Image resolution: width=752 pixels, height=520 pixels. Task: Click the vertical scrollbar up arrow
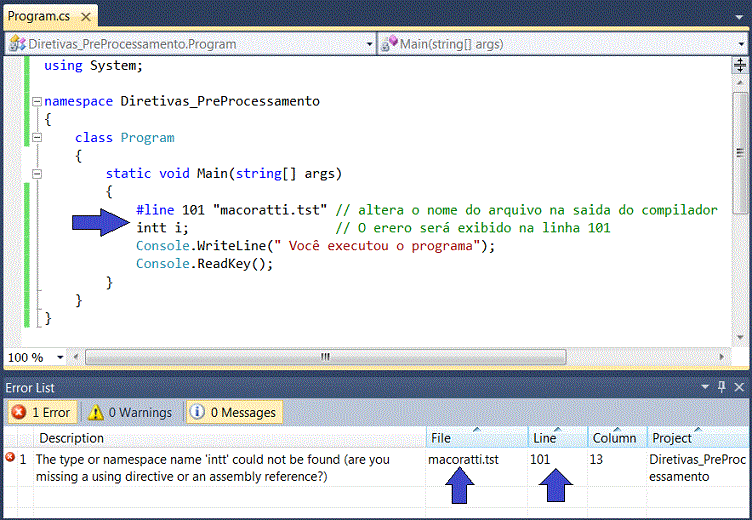(x=740, y=83)
